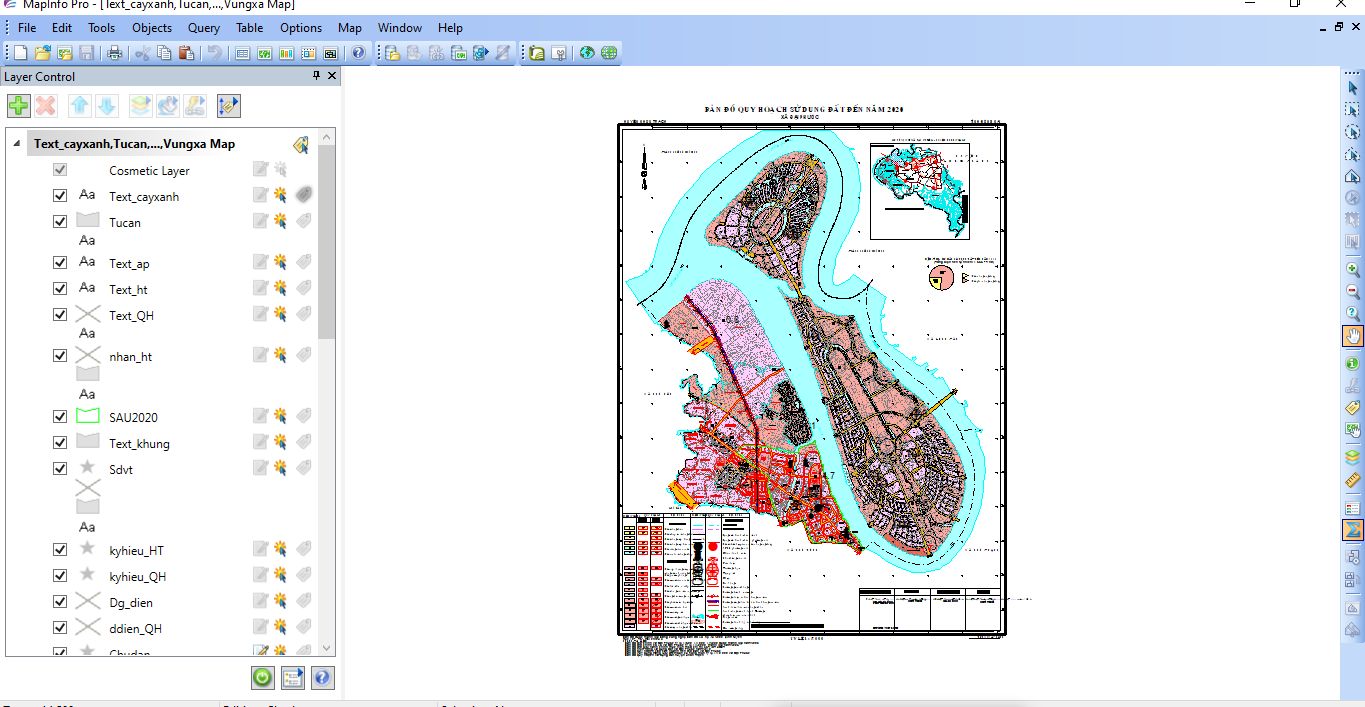Click the green power button below layers
The height and width of the screenshot is (707, 1365).
[262, 678]
